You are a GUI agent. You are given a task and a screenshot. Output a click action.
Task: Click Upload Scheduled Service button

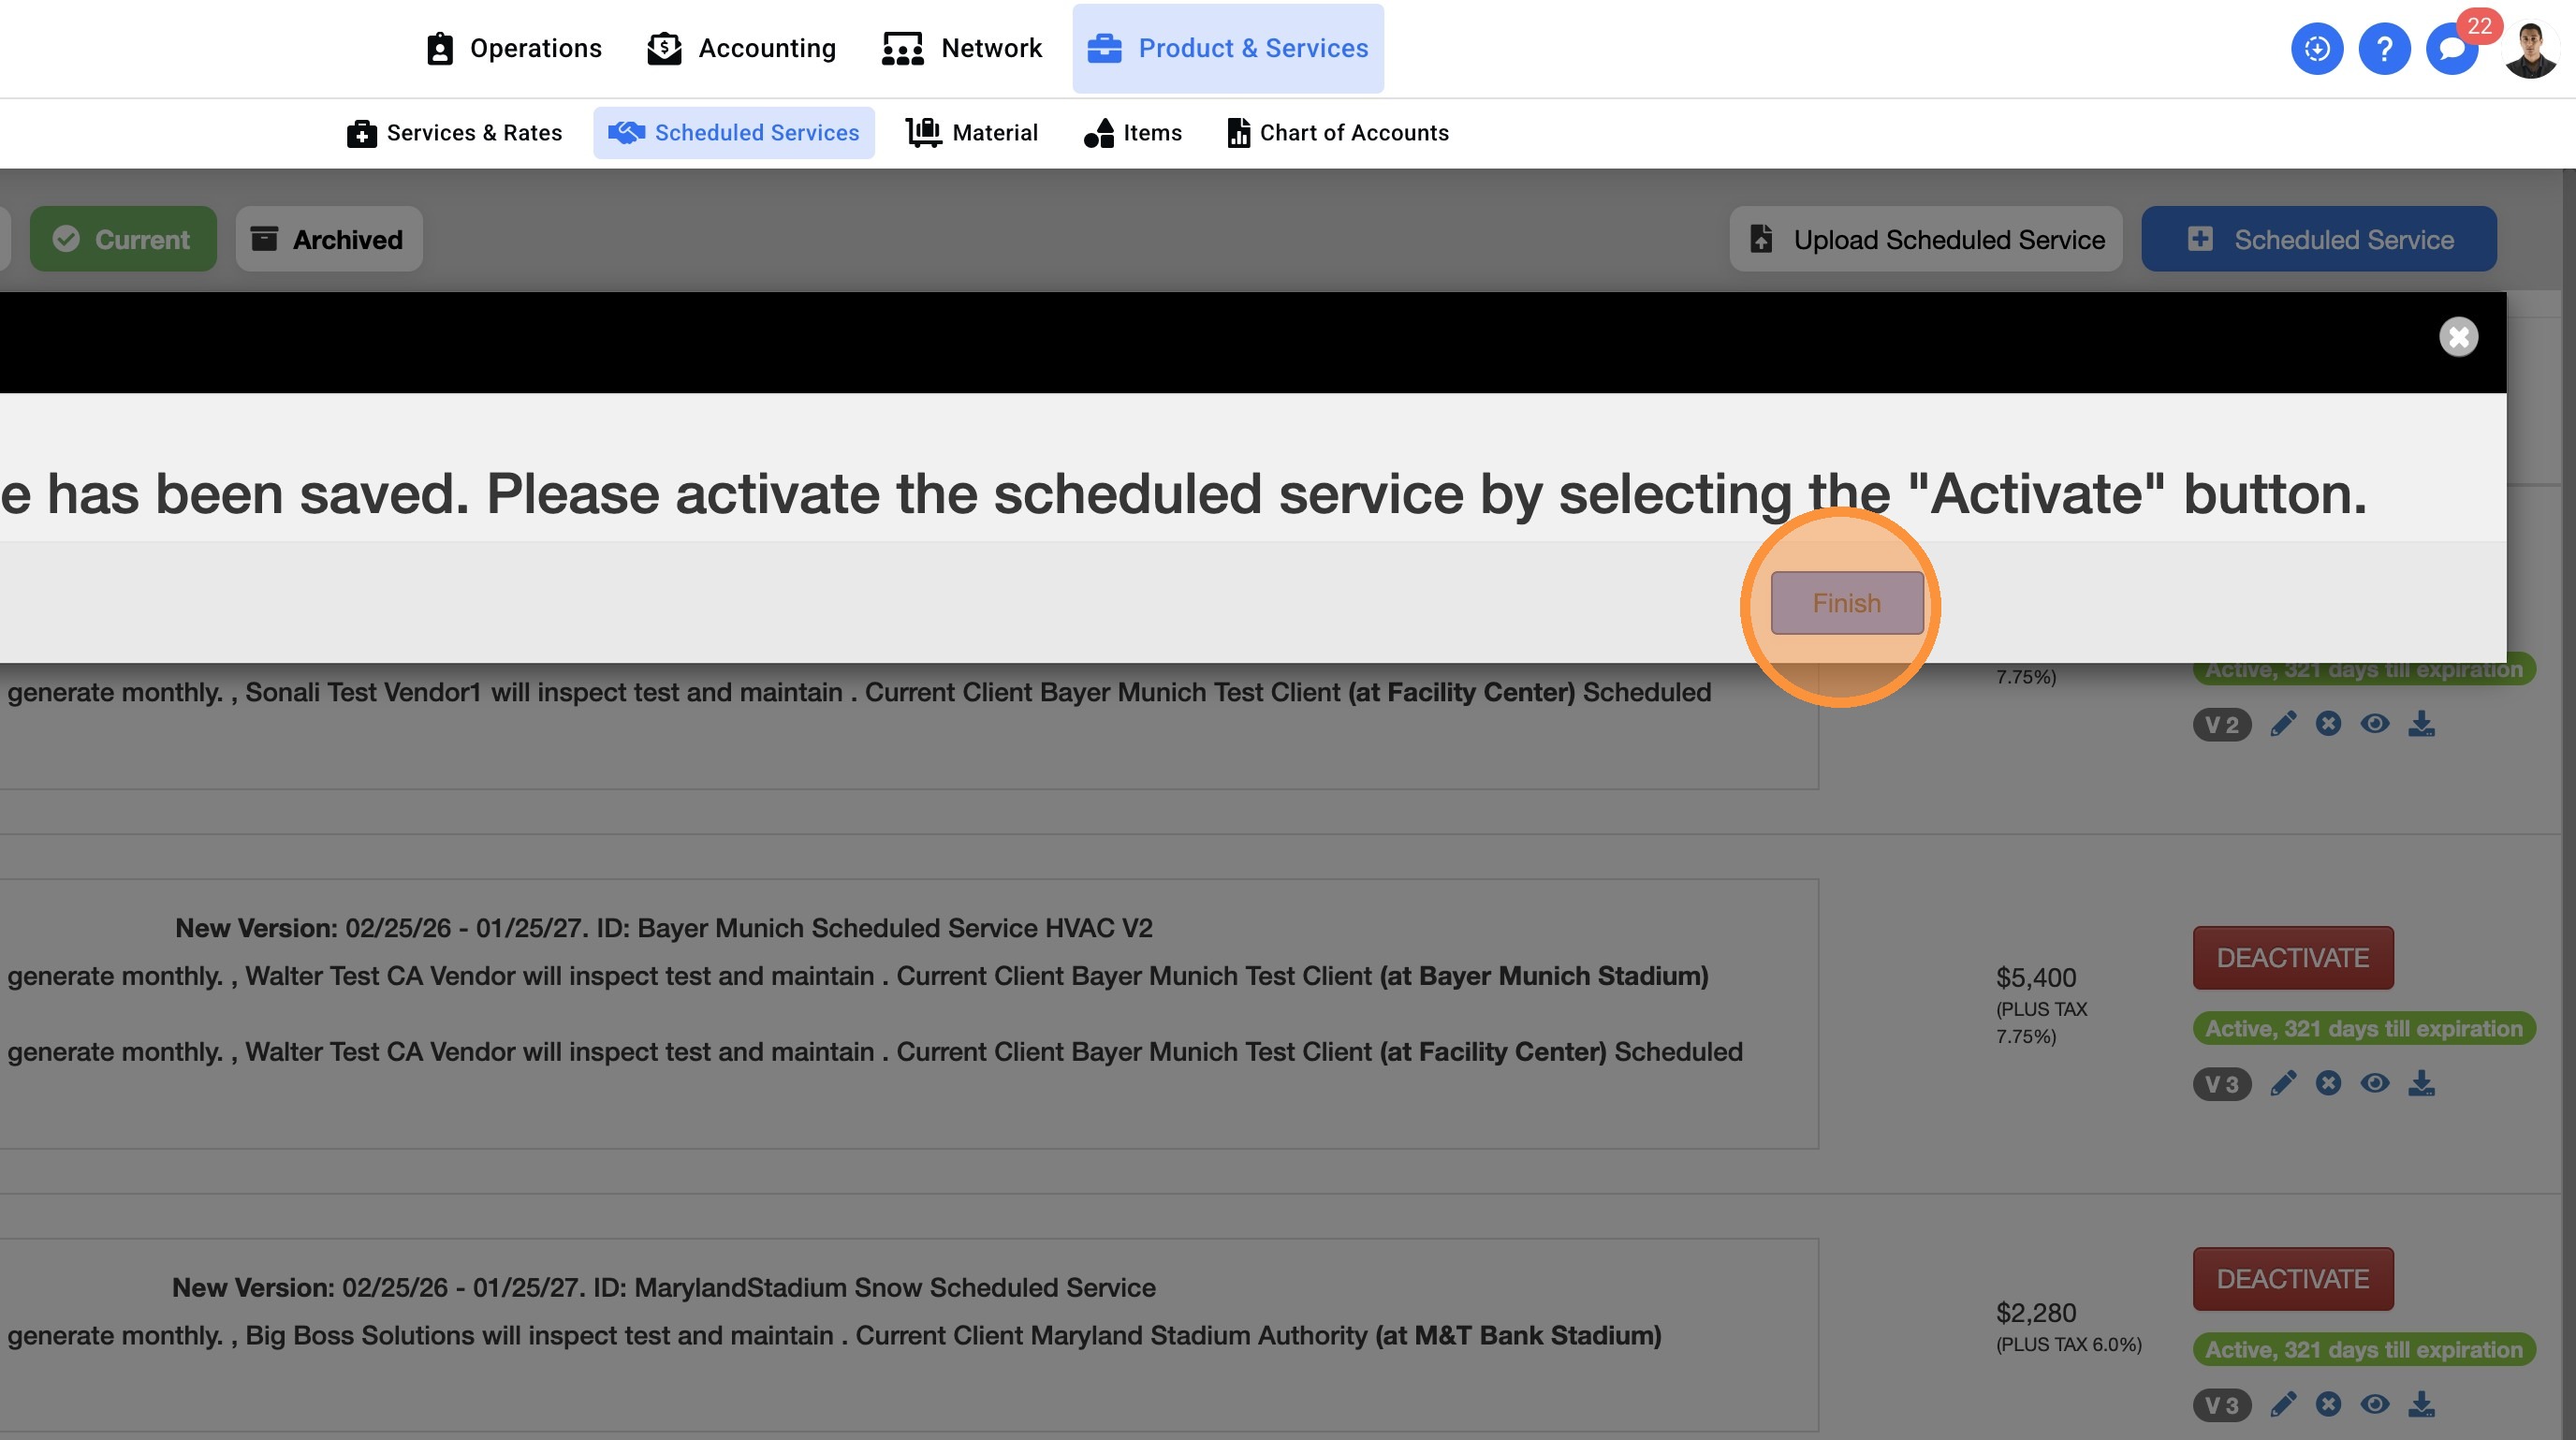pyautogui.click(x=1925, y=239)
